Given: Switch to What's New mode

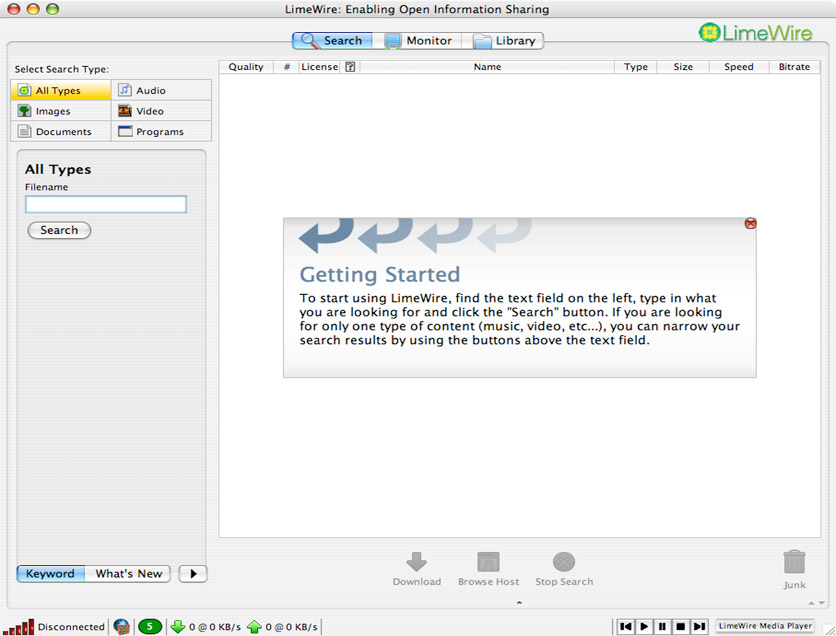Looking at the screenshot, I should 128,574.
